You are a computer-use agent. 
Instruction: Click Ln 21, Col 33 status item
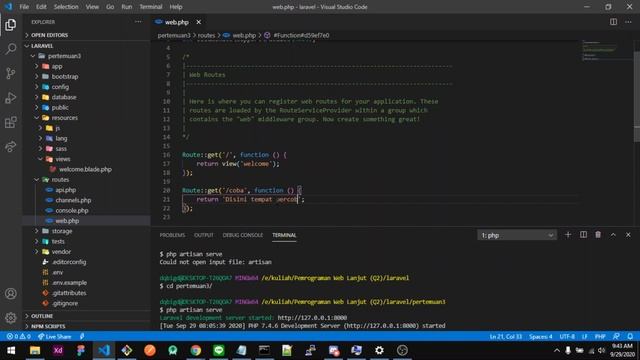coord(506,336)
